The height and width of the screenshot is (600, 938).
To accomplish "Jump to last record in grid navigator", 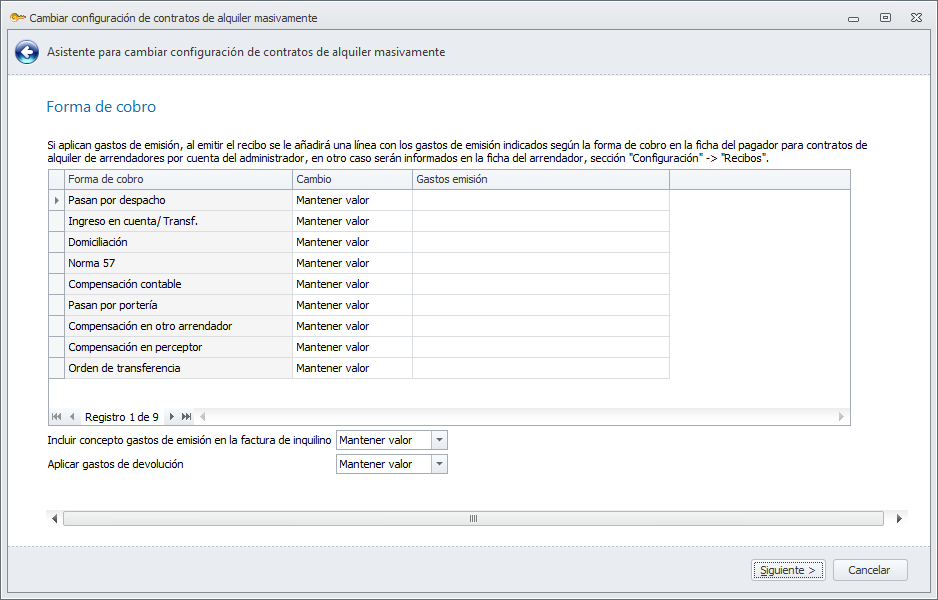I will [187, 417].
